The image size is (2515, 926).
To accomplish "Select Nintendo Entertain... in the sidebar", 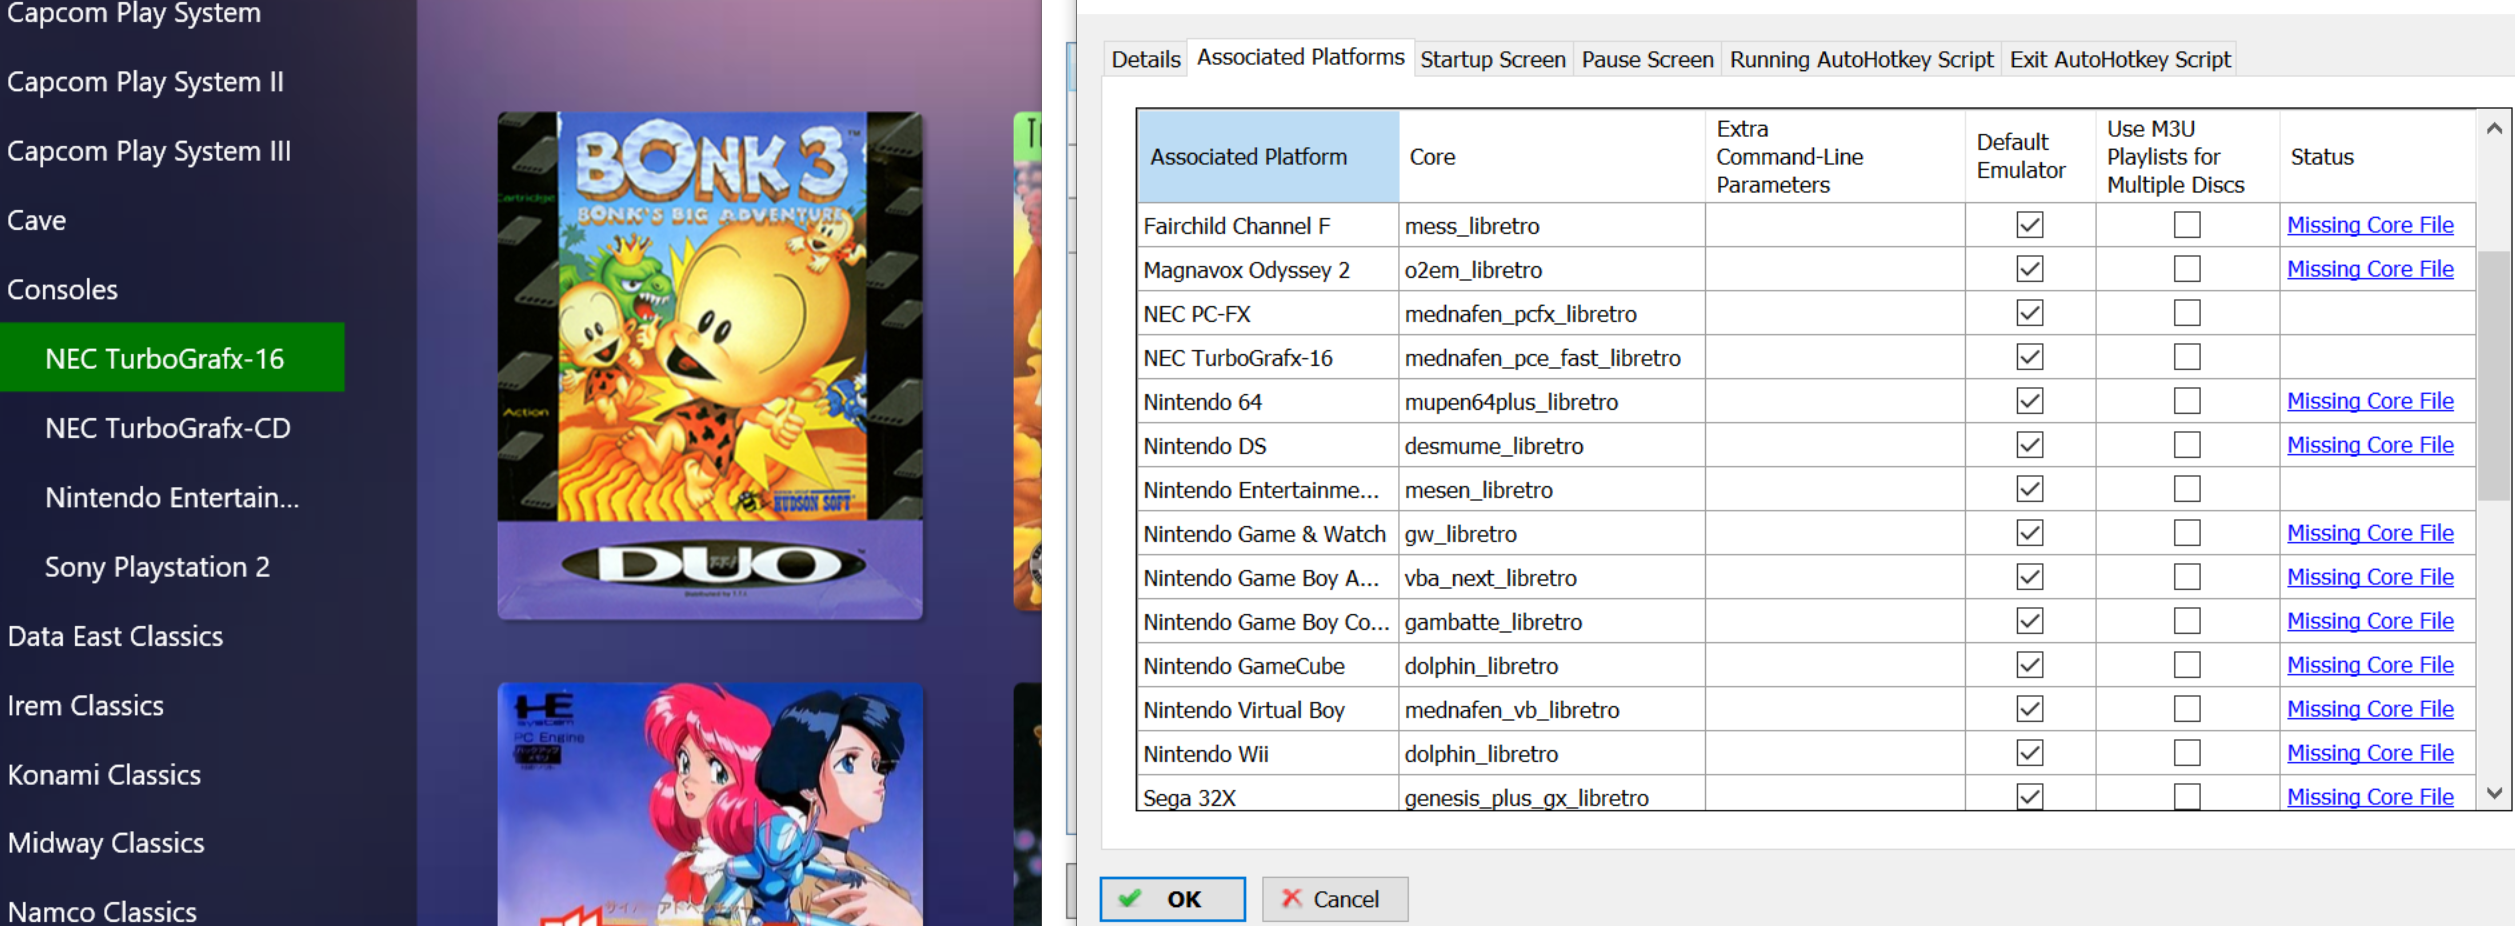I will pyautogui.click(x=172, y=497).
